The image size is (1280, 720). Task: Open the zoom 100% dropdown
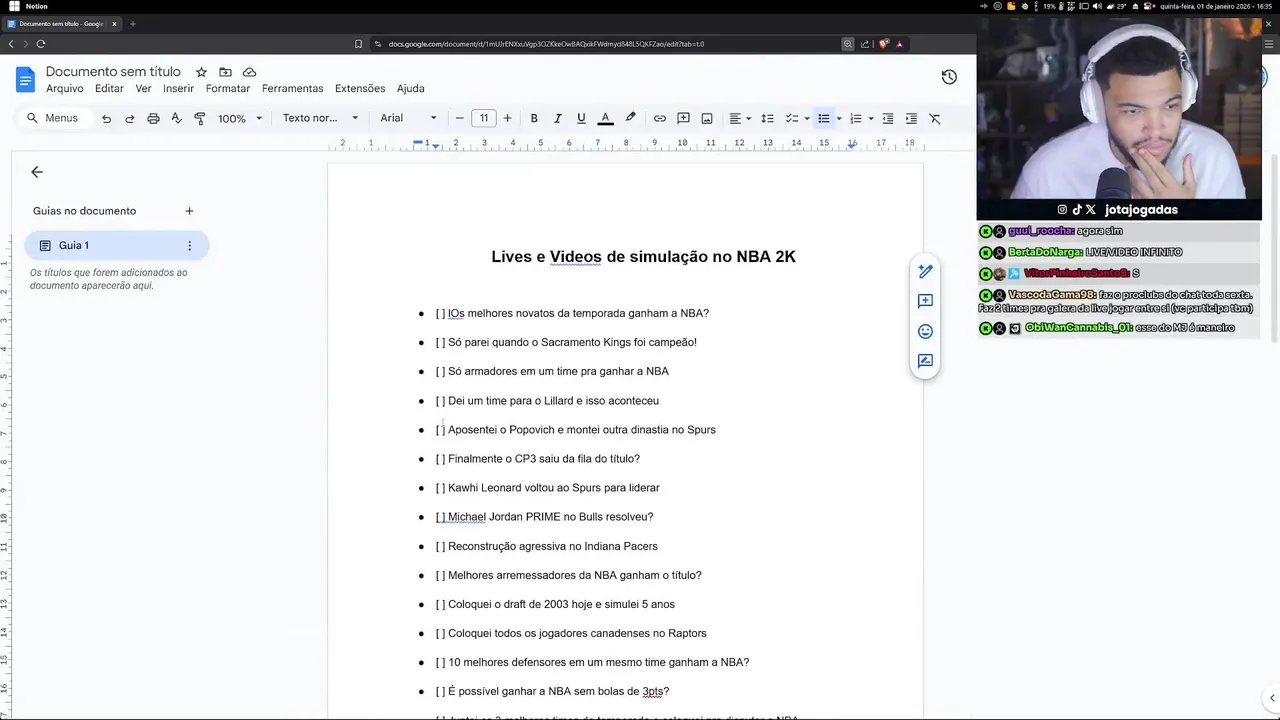point(240,118)
